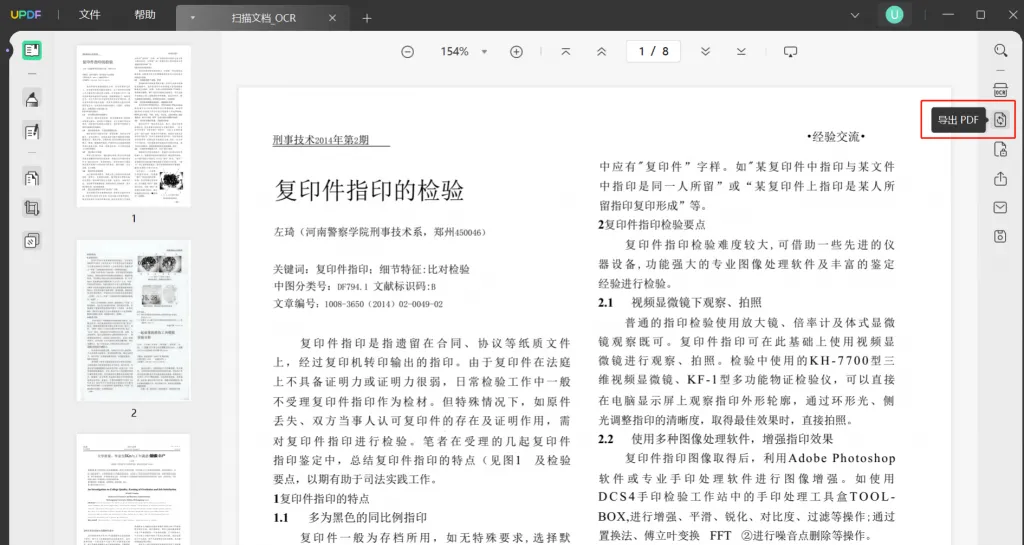Image resolution: width=1024 pixels, height=545 pixels.
Task: Click the heading 1复印件指印的特点
Action: pyautogui.click(x=321, y=499)
